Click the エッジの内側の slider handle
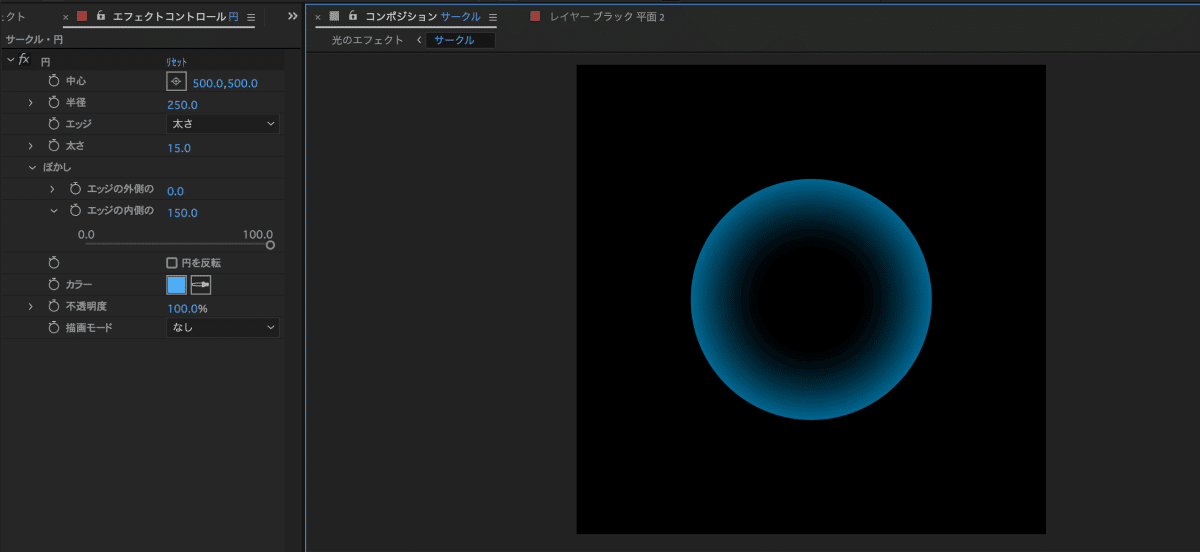Screen dimensions: 1200x552 tap(270, 244)
